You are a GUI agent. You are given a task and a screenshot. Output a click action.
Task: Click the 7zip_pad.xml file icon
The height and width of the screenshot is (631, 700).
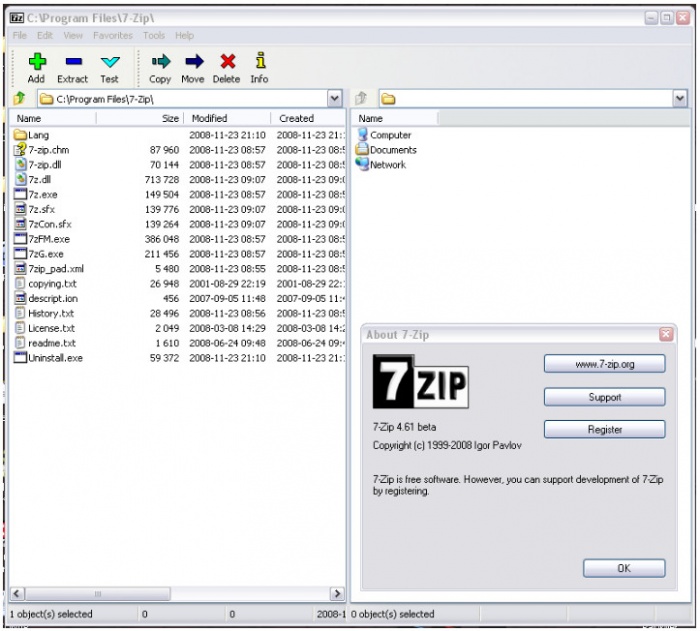click(x=20, y=268)
